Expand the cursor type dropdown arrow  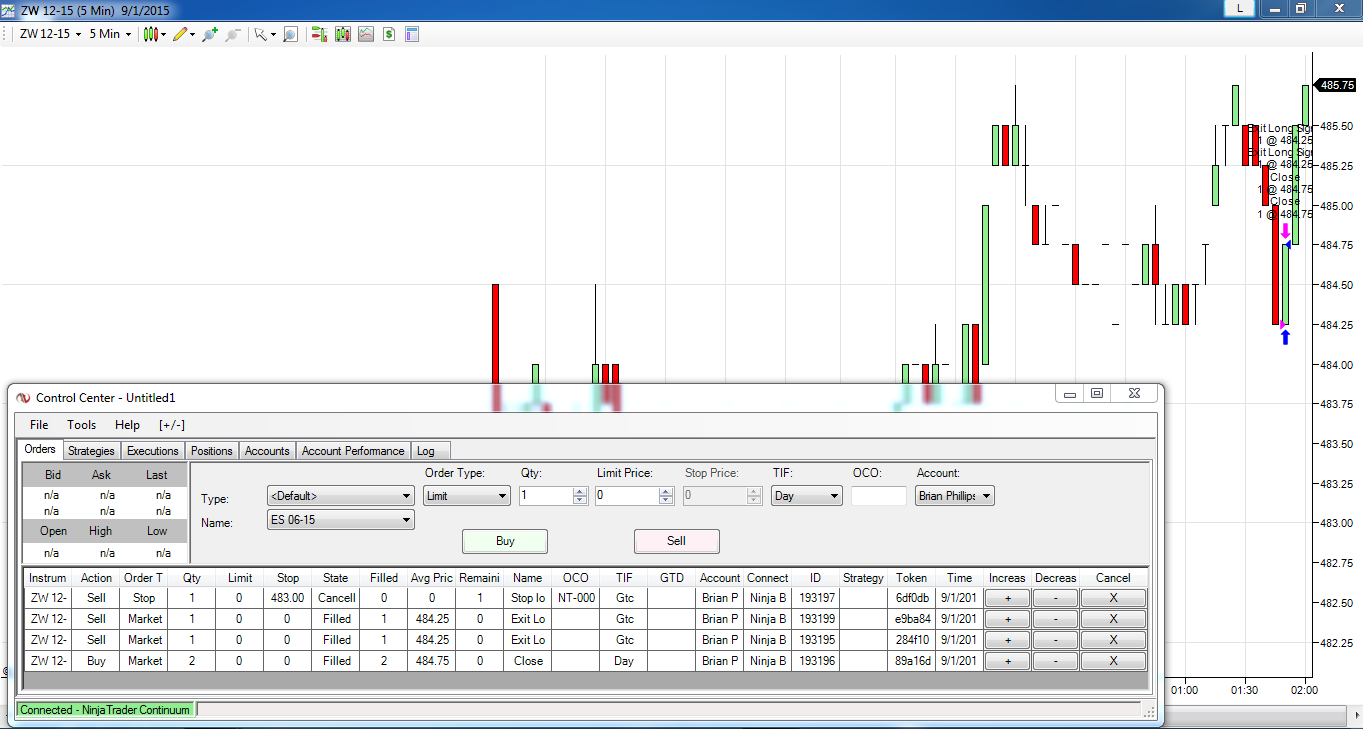pos(272,34)
